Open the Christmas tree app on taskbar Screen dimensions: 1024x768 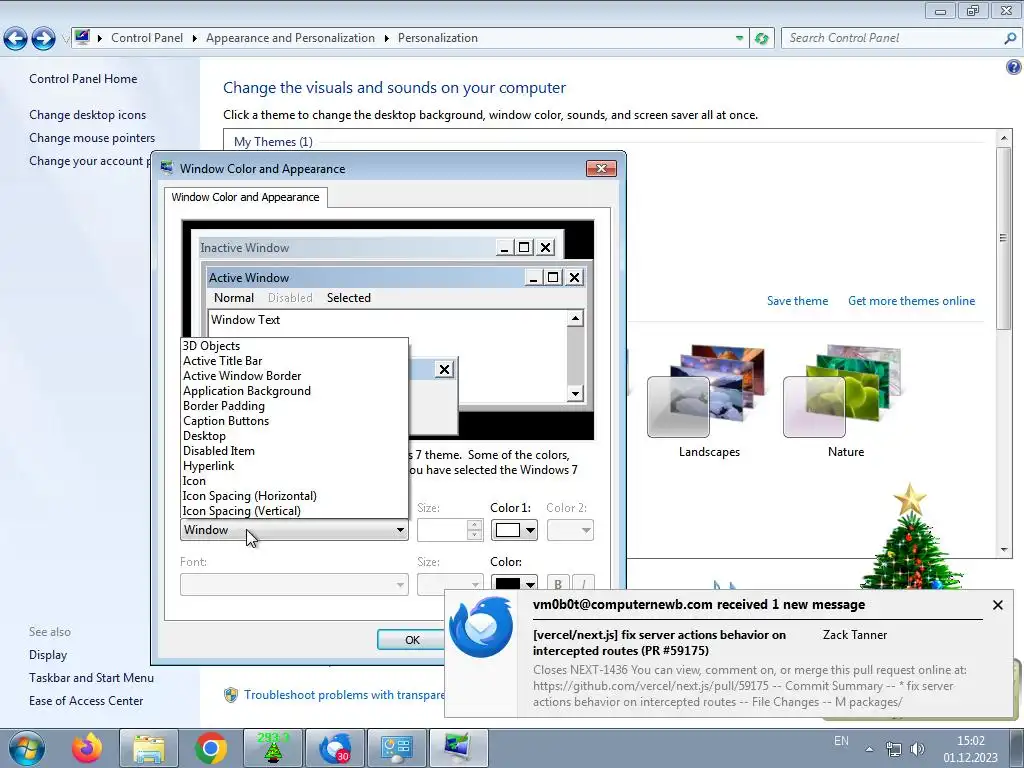click(272, 748)
